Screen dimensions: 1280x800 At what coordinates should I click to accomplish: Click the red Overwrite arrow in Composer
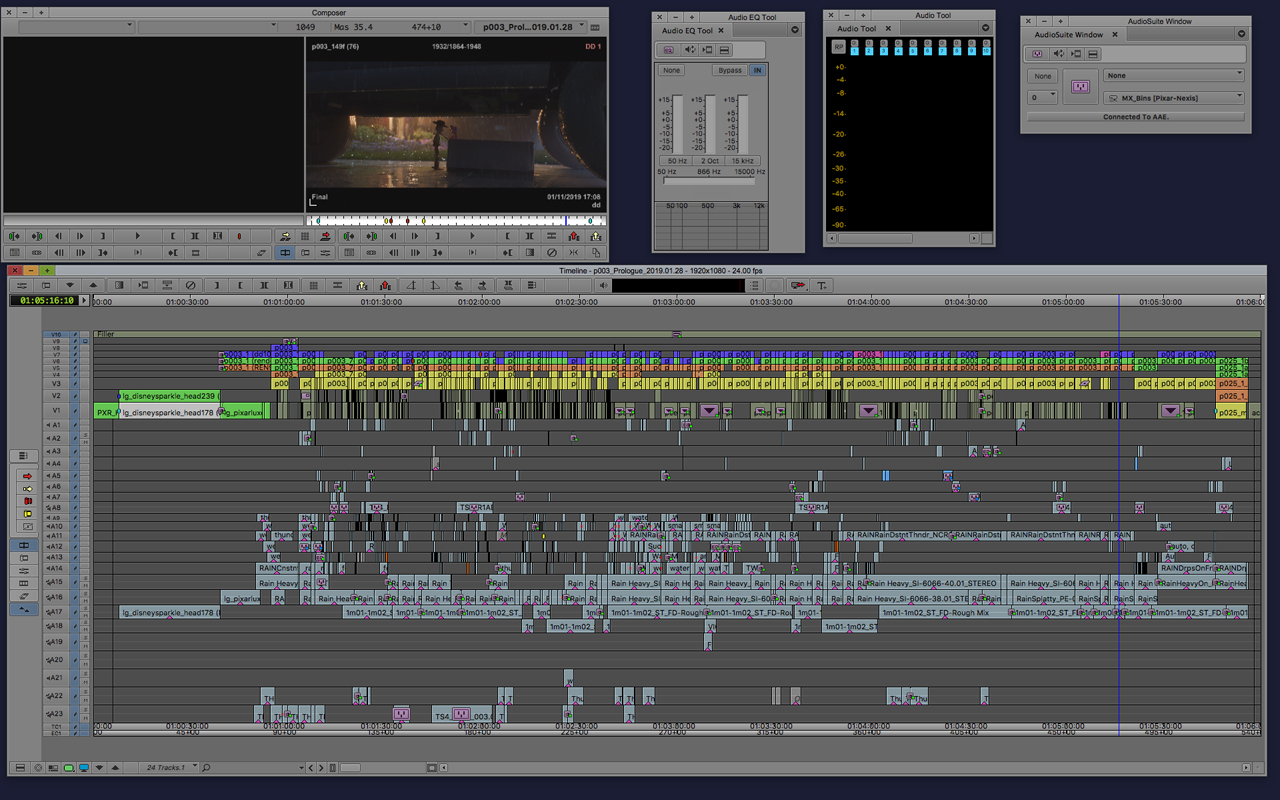[325, 236]
